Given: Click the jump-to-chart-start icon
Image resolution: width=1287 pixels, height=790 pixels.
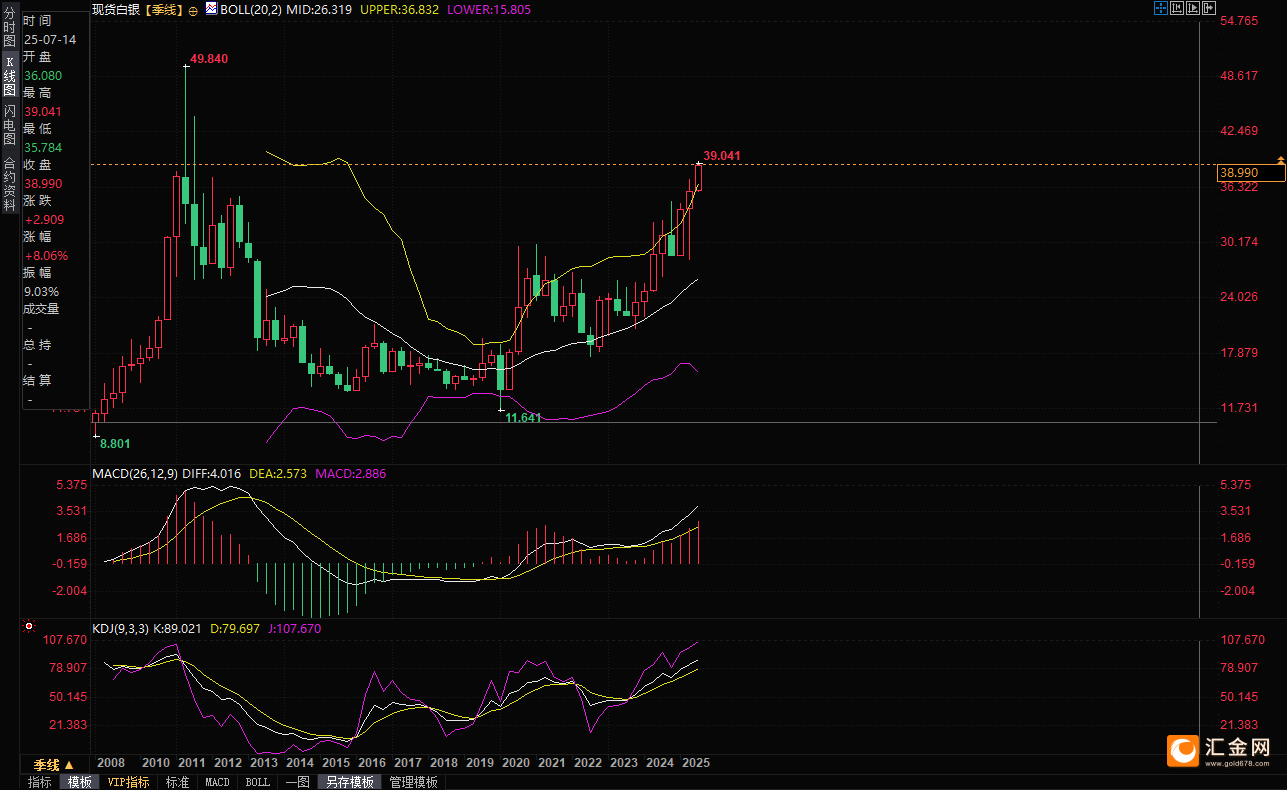Looking at the screenshot, I should pyautogui.click(x=1176, y=9).
